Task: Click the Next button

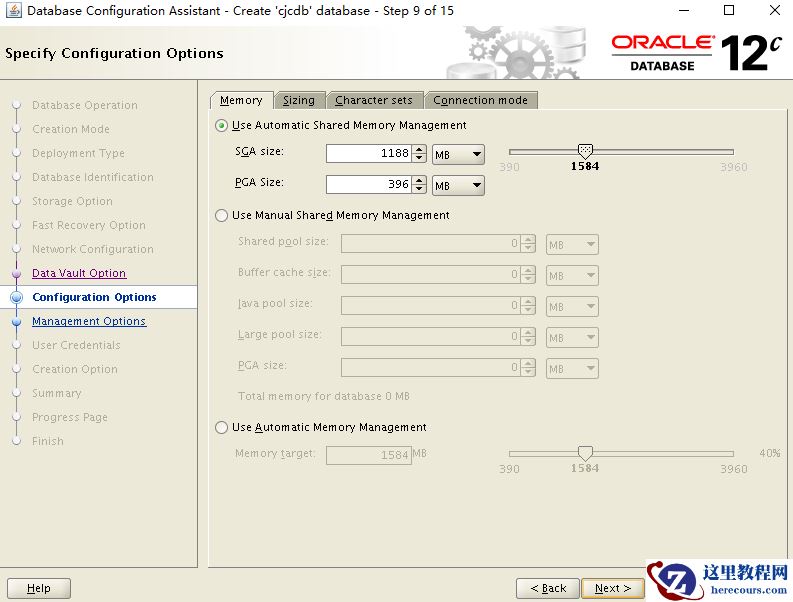Action: (613, 588)
